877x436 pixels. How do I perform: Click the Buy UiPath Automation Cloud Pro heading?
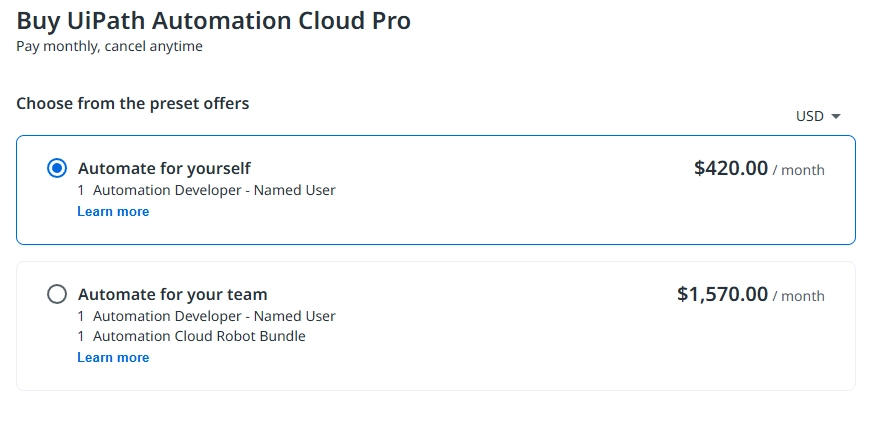click(x=214, y=21)
